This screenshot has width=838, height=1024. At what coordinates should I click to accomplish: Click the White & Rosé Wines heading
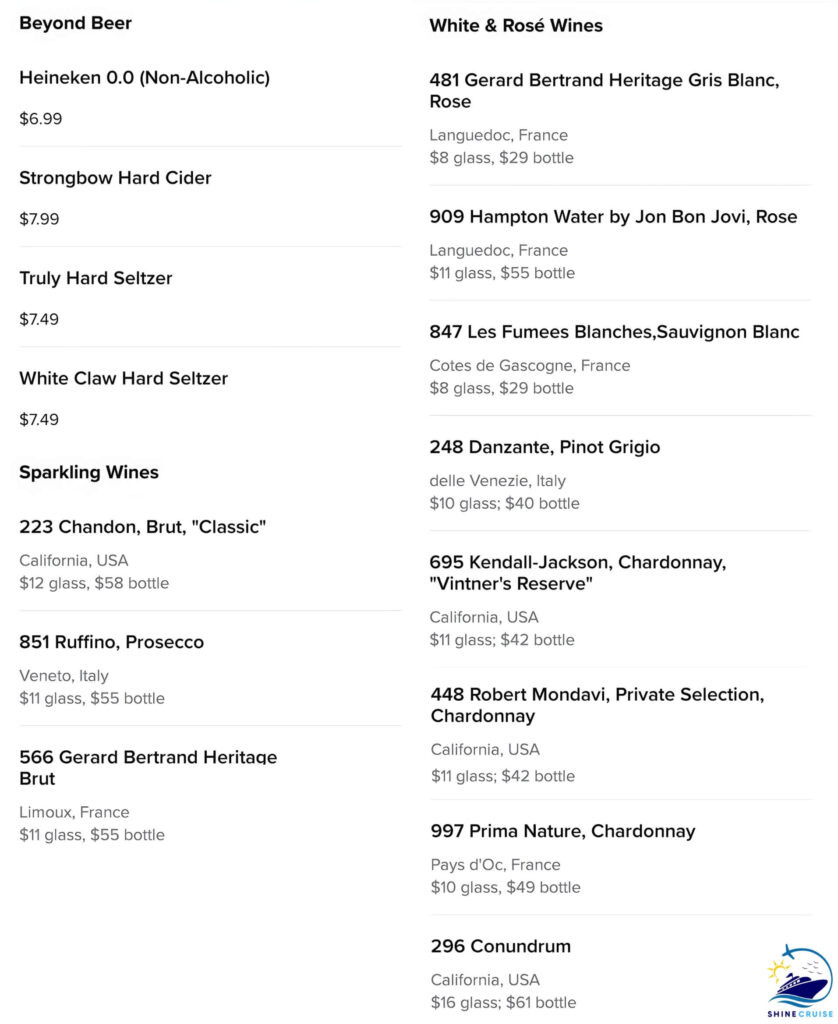(x=516, y=25)
